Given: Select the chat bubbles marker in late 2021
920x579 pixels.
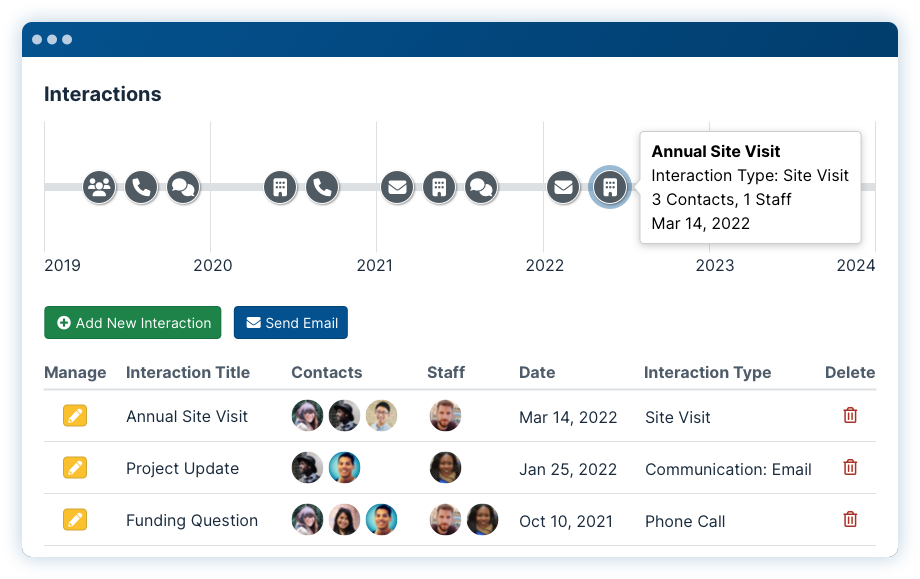Looking at the screenshot, I should click(481, 187).
